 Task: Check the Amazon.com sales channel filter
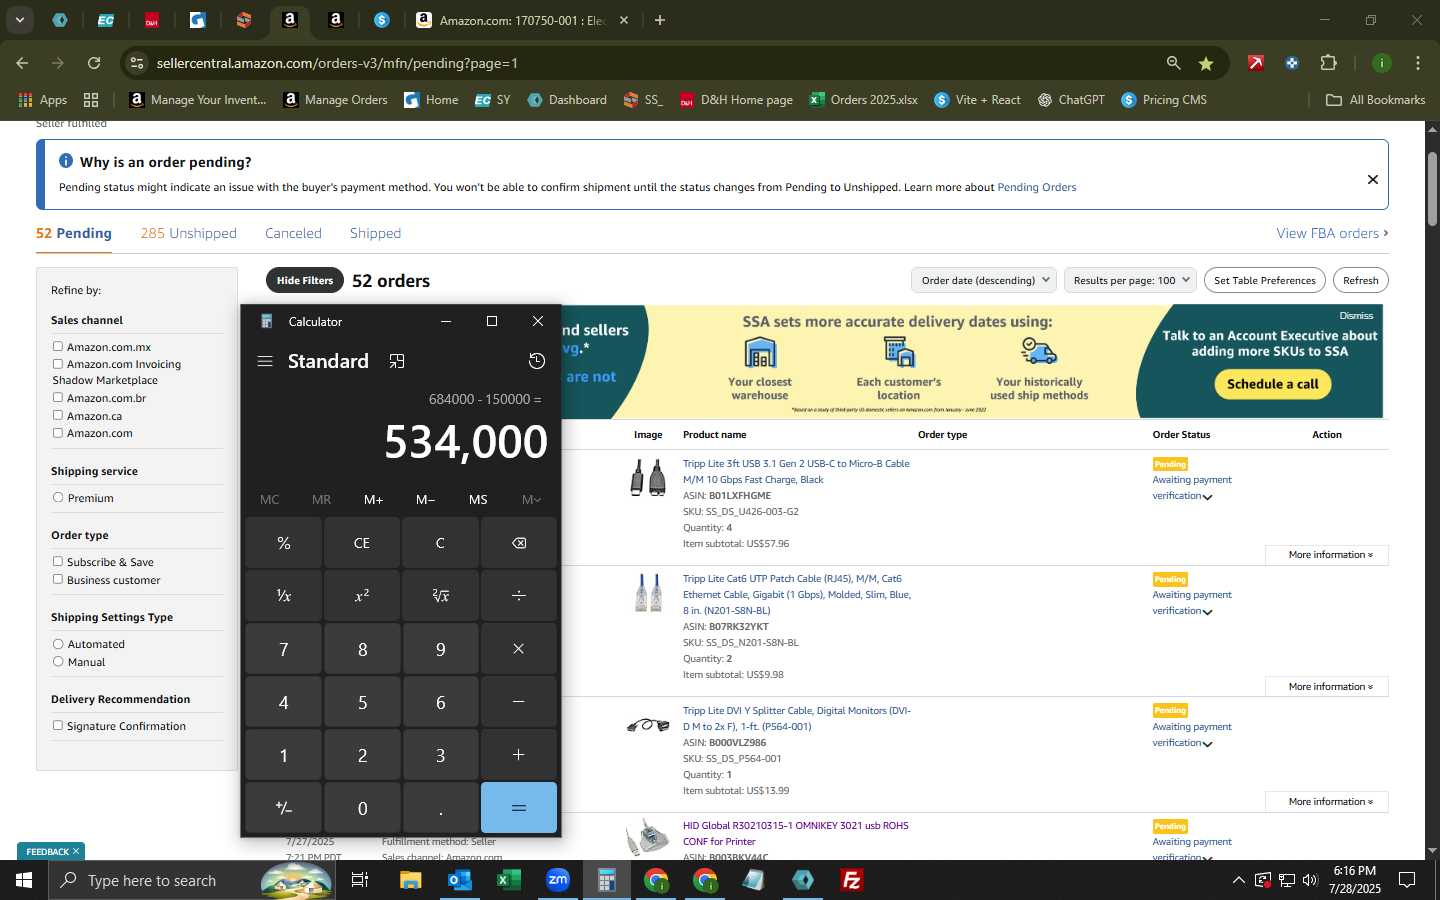[58, 433]
